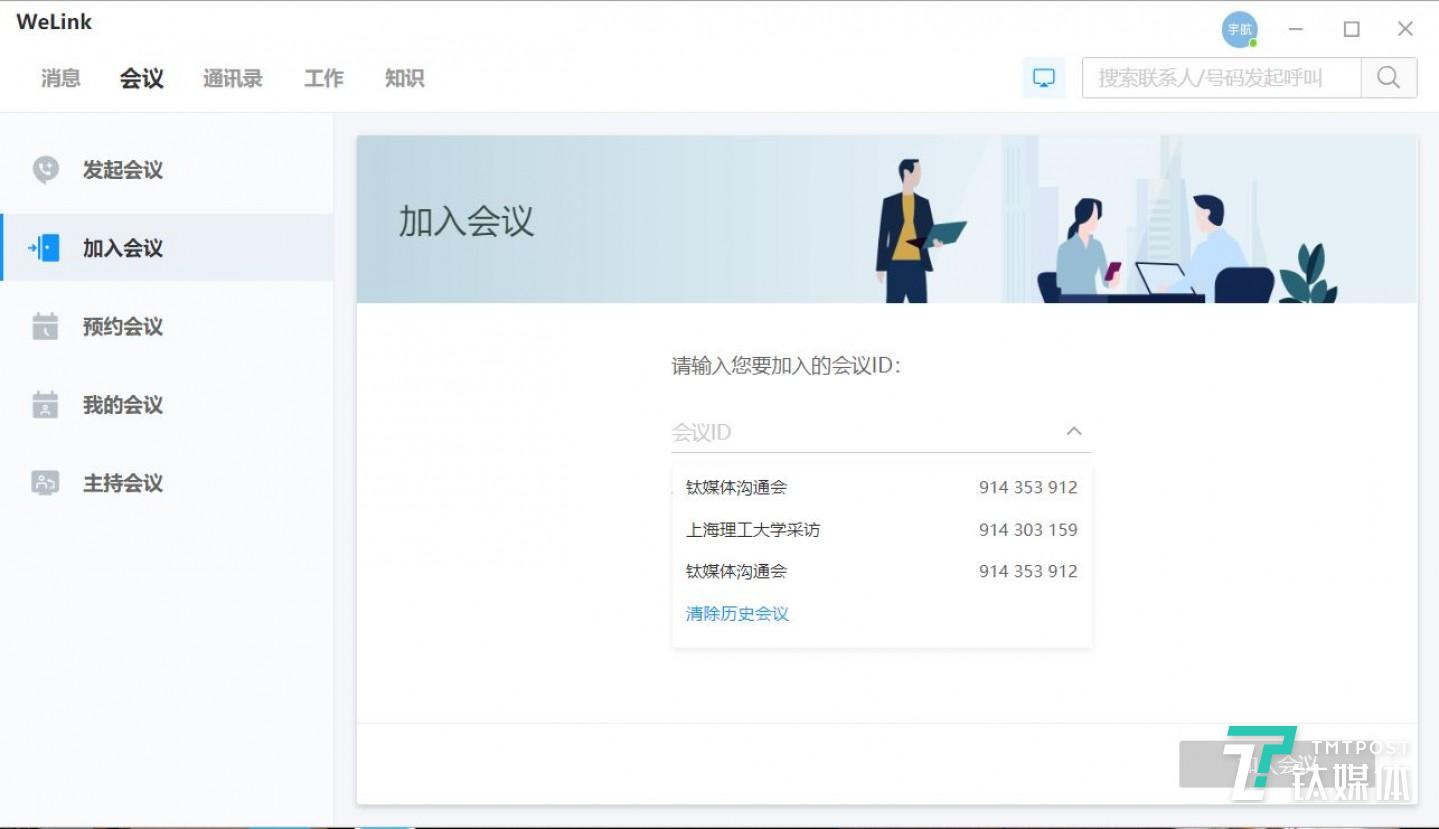Open the 知识 tab
The width and height of the screenshot is (1439, 829).
coord(403,78)
